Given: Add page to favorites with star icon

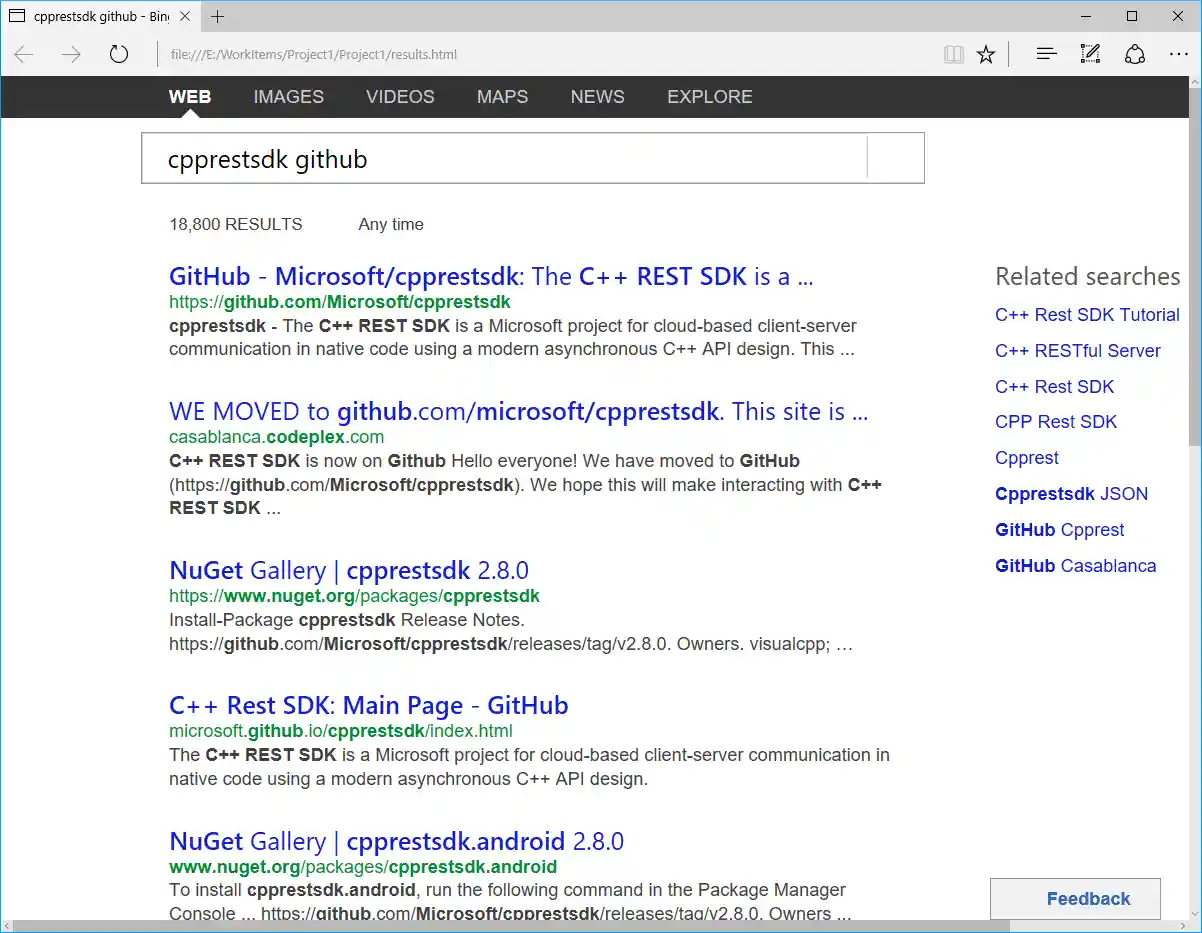Looking at the screenshot, I should (x=986, y=54).
